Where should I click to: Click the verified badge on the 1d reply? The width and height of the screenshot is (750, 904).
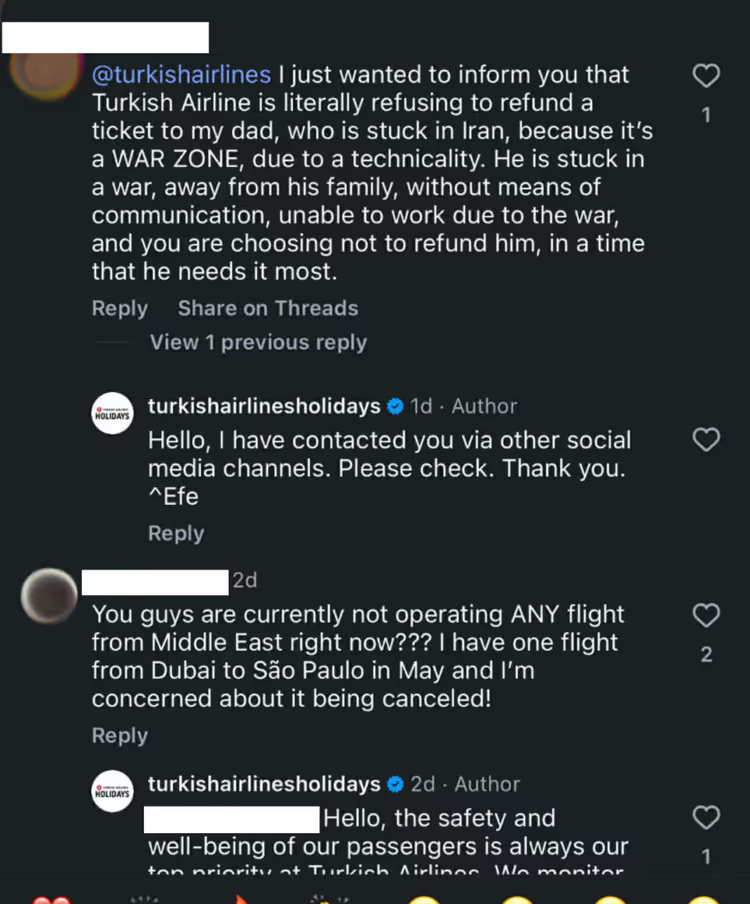pos(395,406)
